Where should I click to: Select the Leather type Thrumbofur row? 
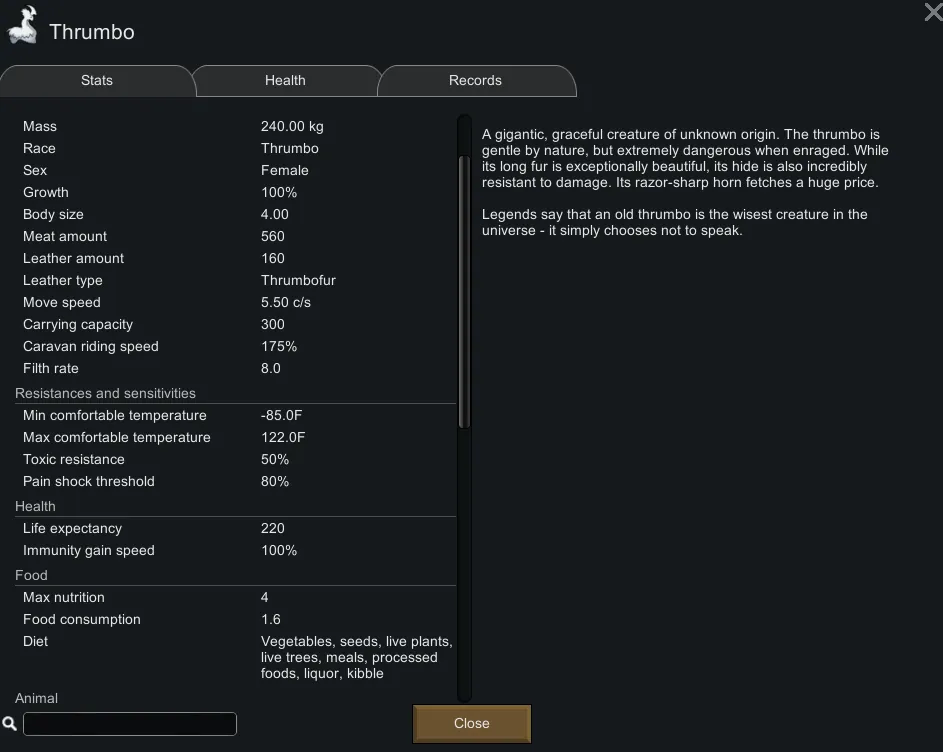tap(235, 280)
